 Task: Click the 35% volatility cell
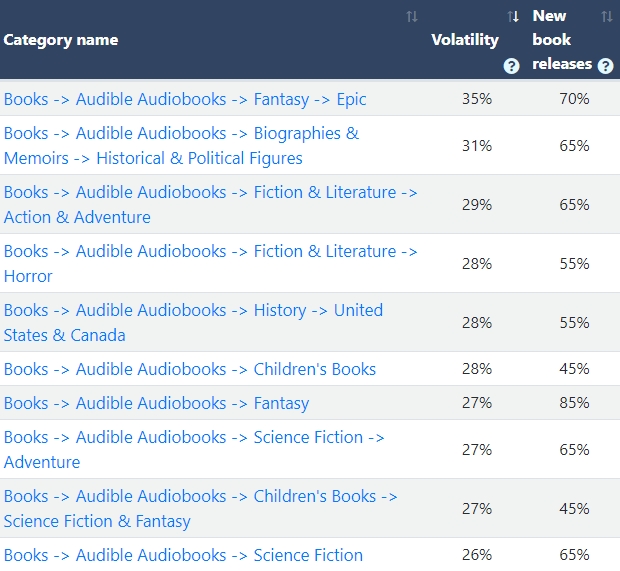[x=477, y=99]
